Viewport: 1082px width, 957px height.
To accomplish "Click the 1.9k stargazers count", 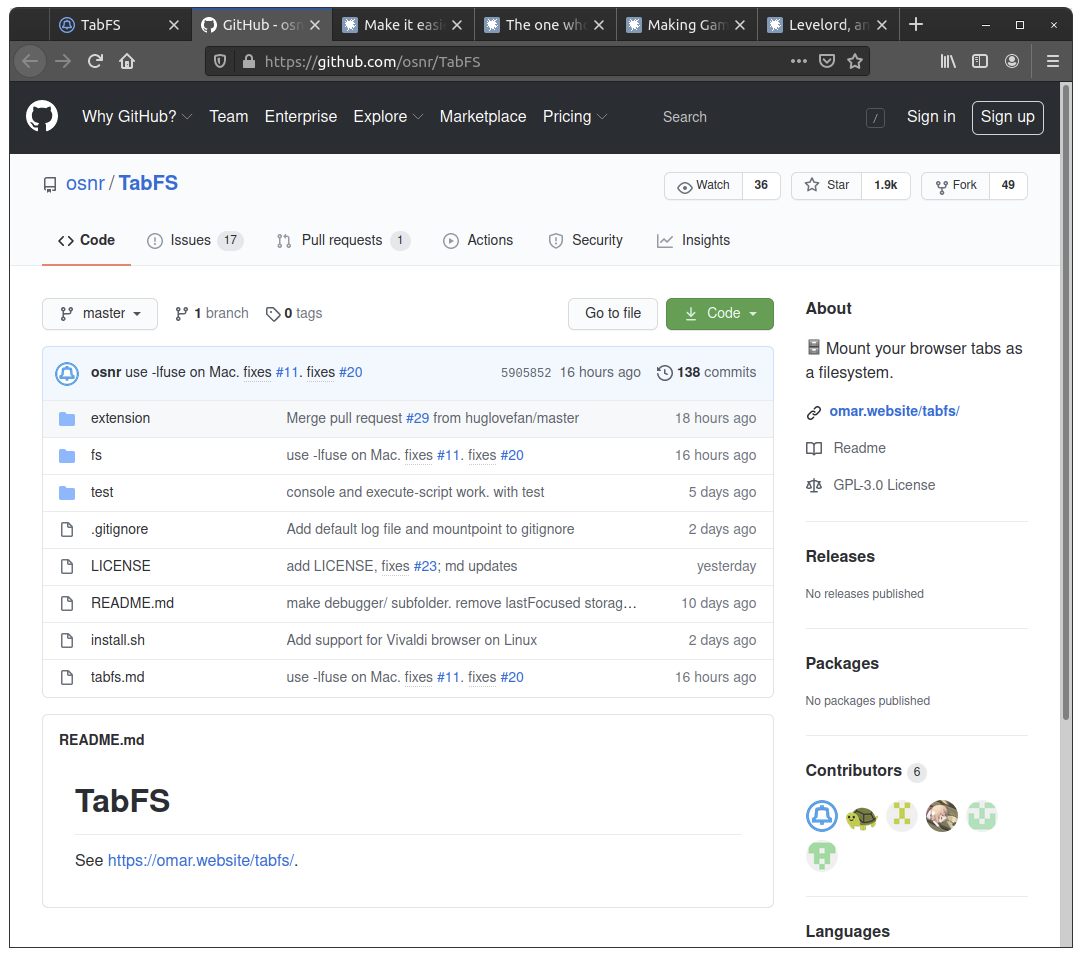I will (885, 186).
